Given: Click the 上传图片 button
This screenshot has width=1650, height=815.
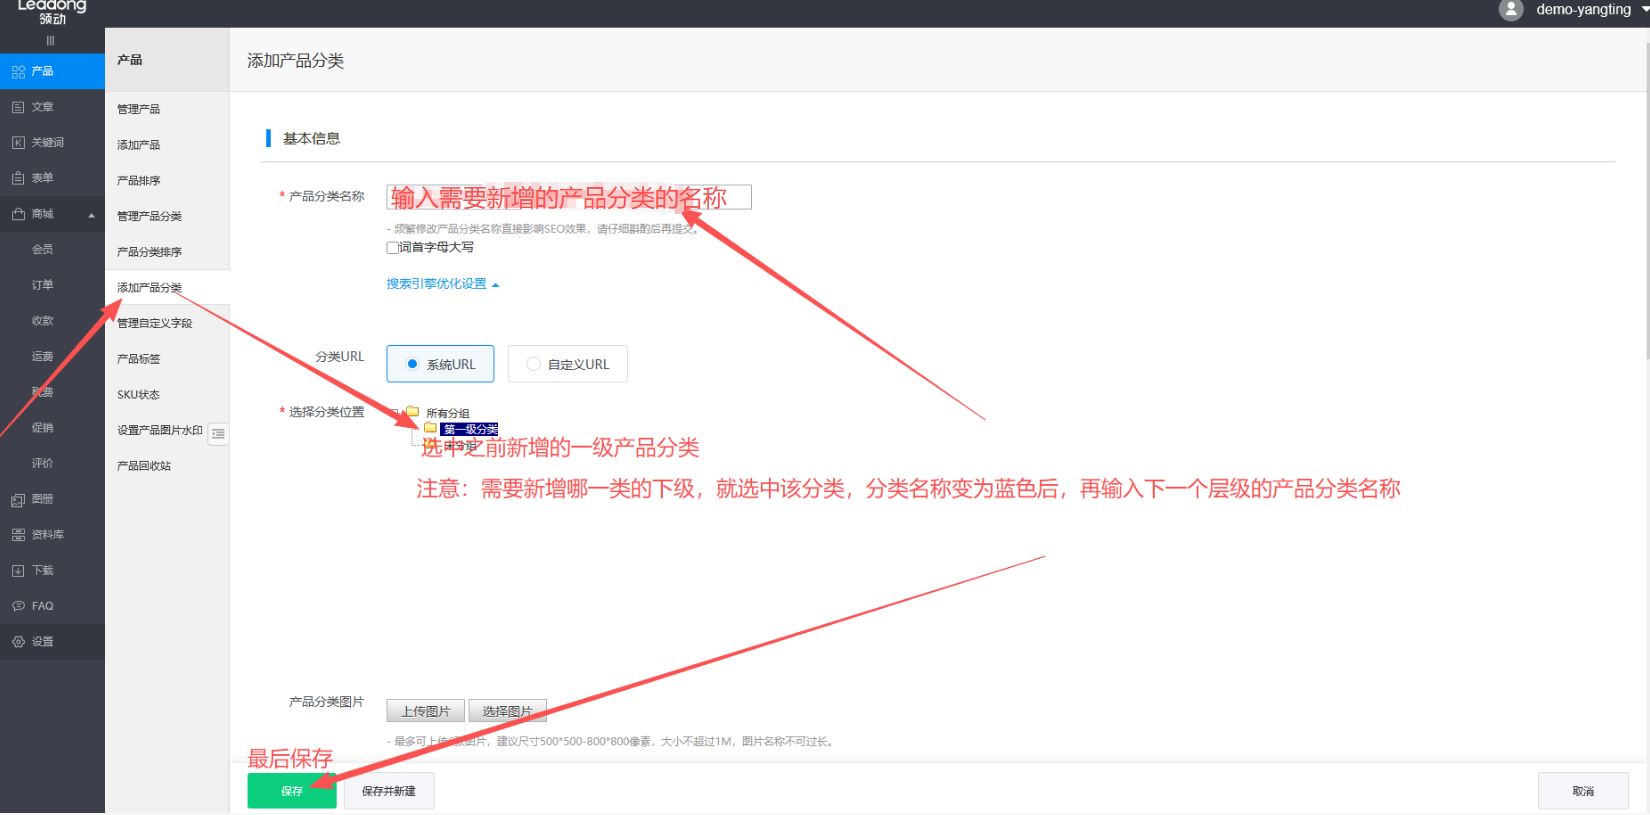Looking at the screenshot, I should (x=425, y=711).
